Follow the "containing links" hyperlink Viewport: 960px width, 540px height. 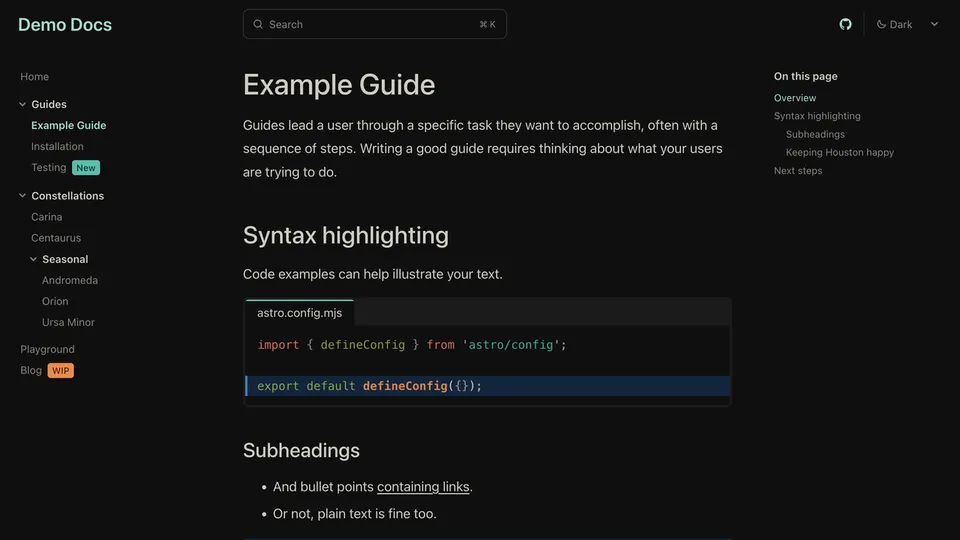click(x=423, y=487)
